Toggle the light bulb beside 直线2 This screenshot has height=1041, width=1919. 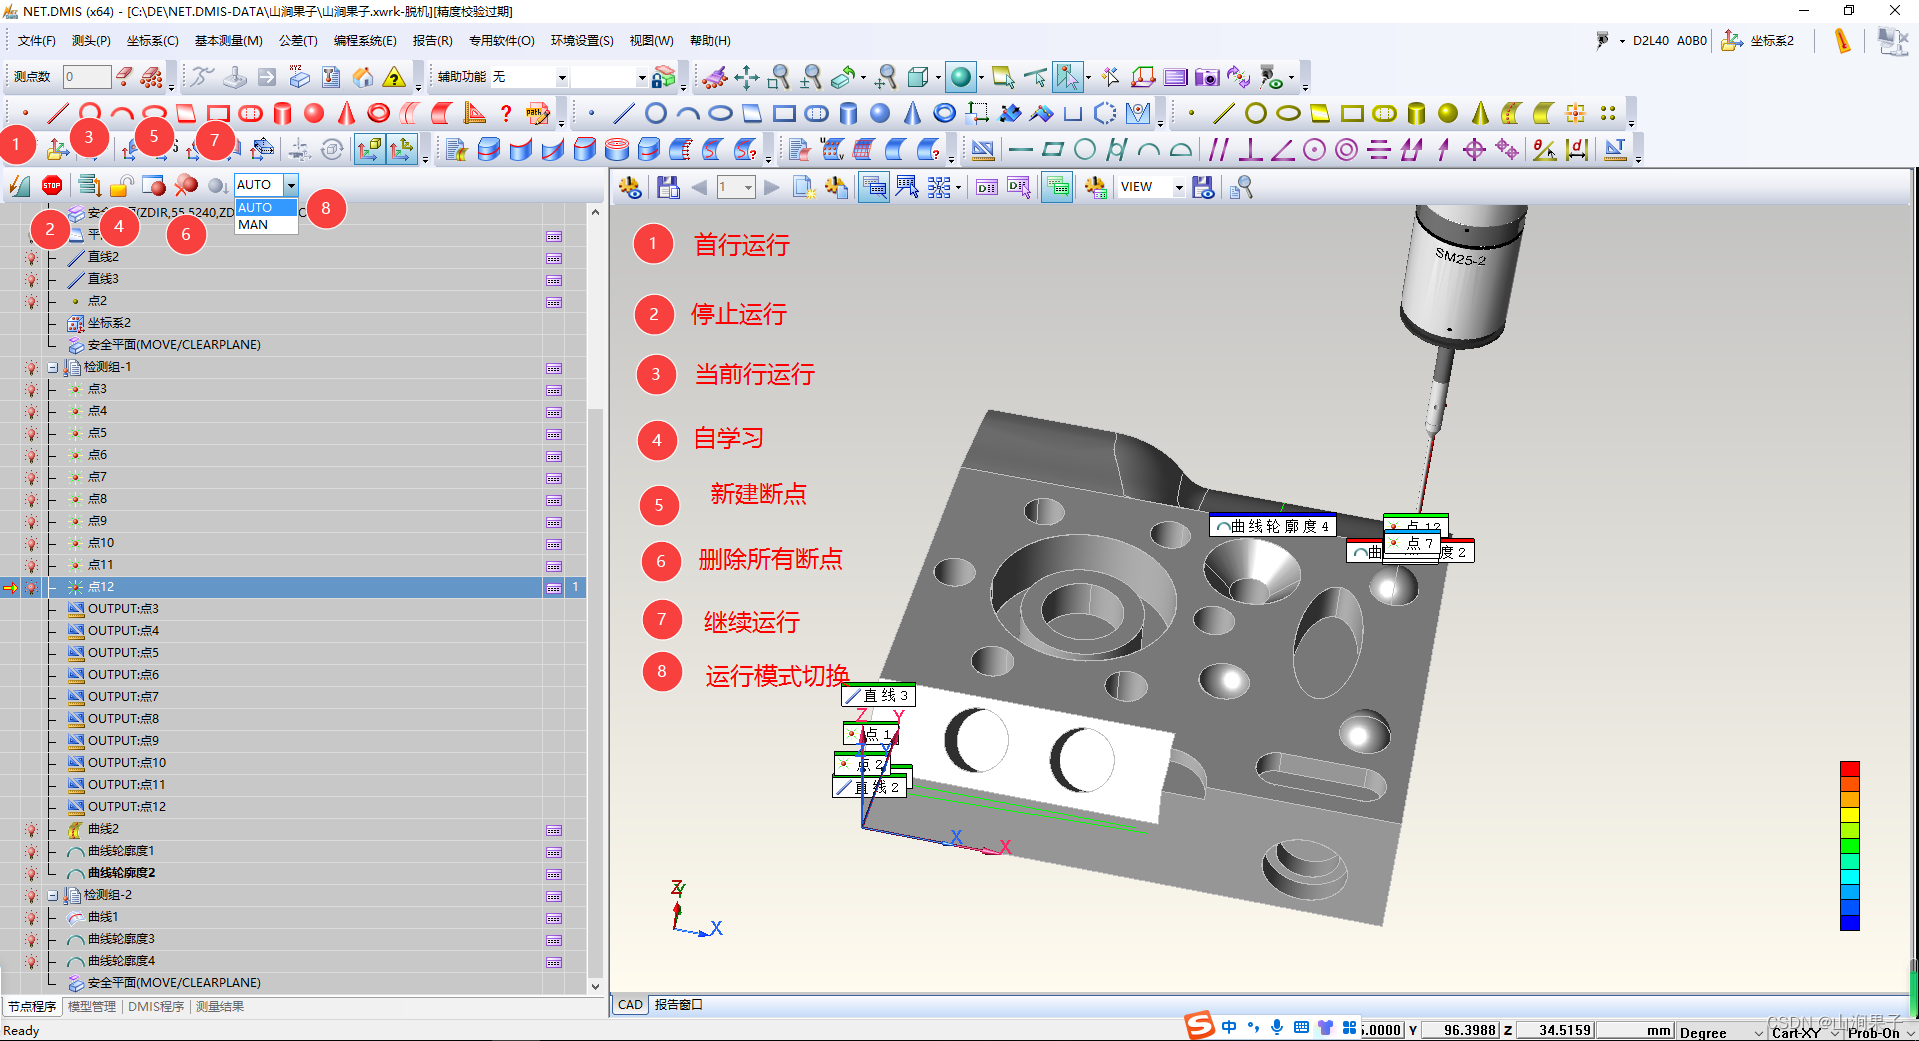(32, 257)
